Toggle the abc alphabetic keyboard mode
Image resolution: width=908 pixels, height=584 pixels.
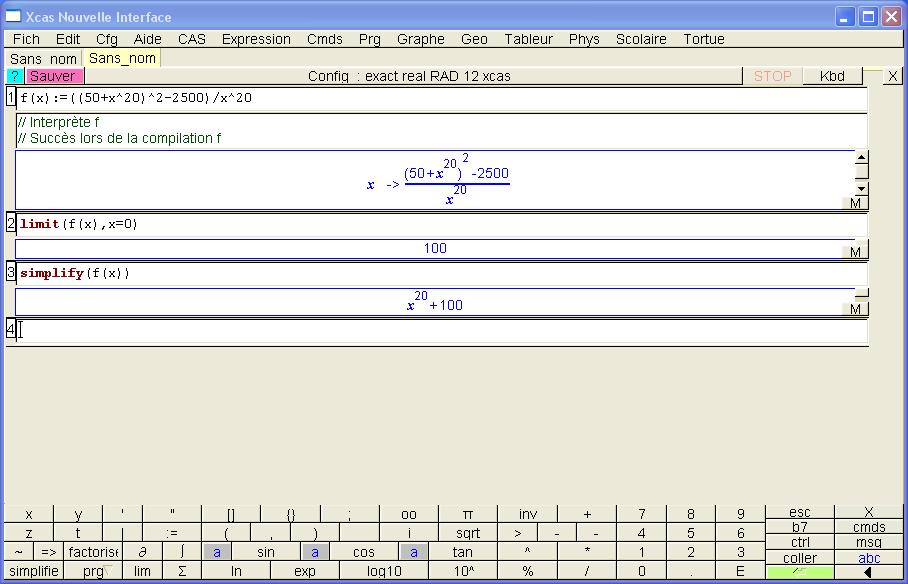869,558
